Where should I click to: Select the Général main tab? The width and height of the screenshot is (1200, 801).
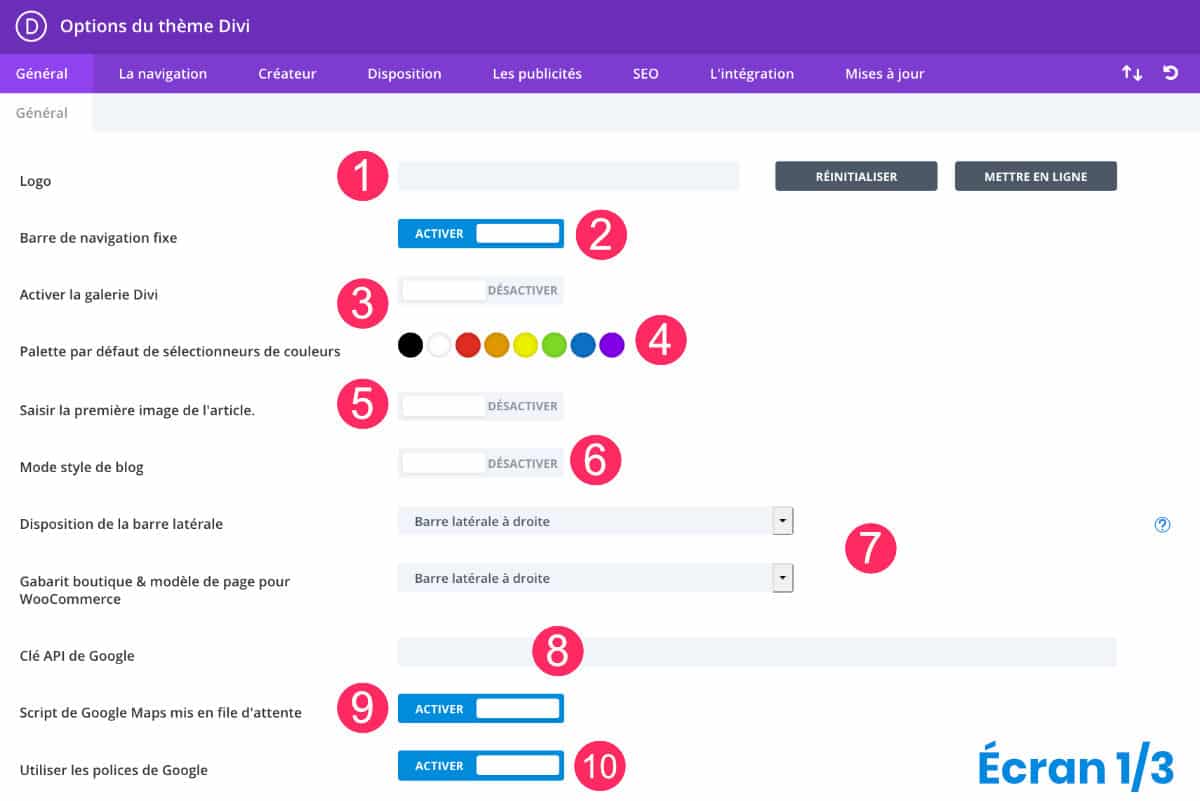pos(46,73)
